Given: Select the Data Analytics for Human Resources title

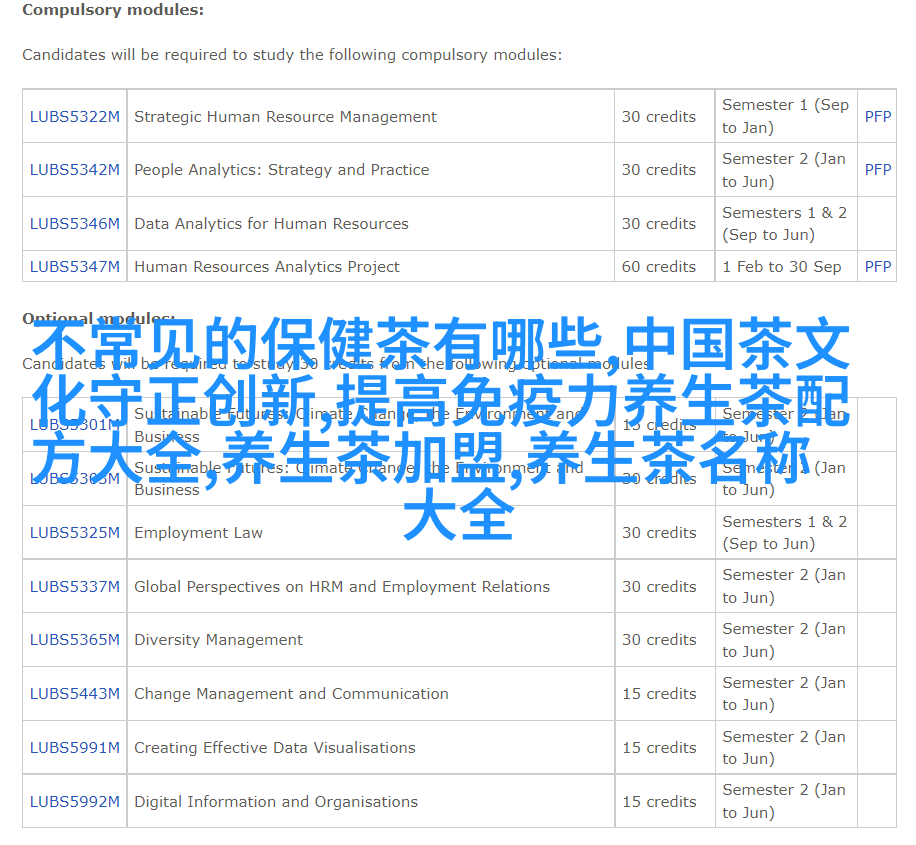Looking at the screenshot, I should pyautogui.click(x=271, y=224).
